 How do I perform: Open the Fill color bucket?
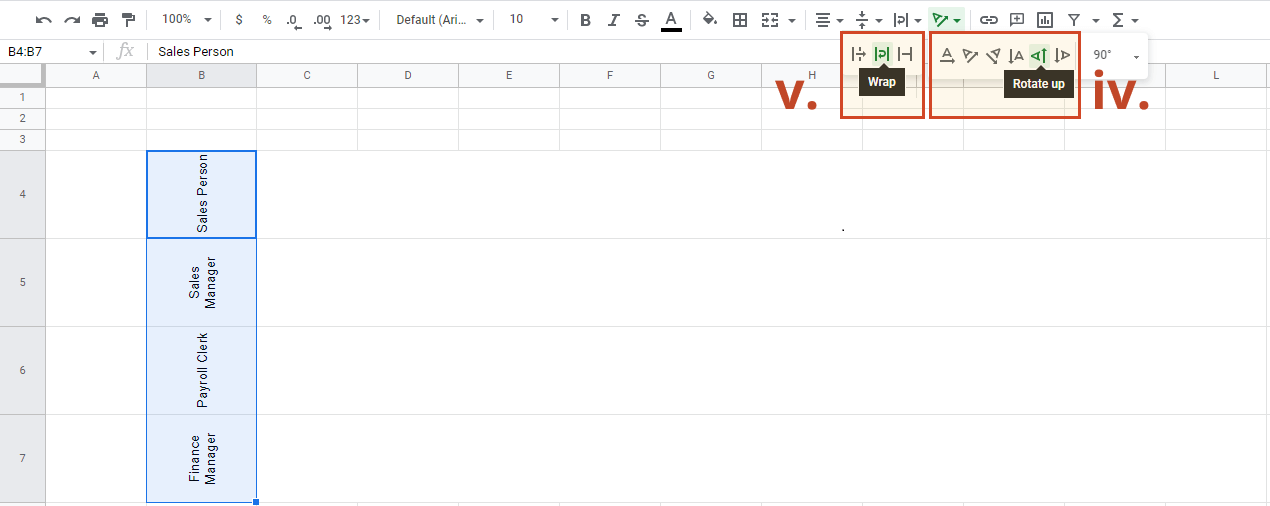[710, 20]
